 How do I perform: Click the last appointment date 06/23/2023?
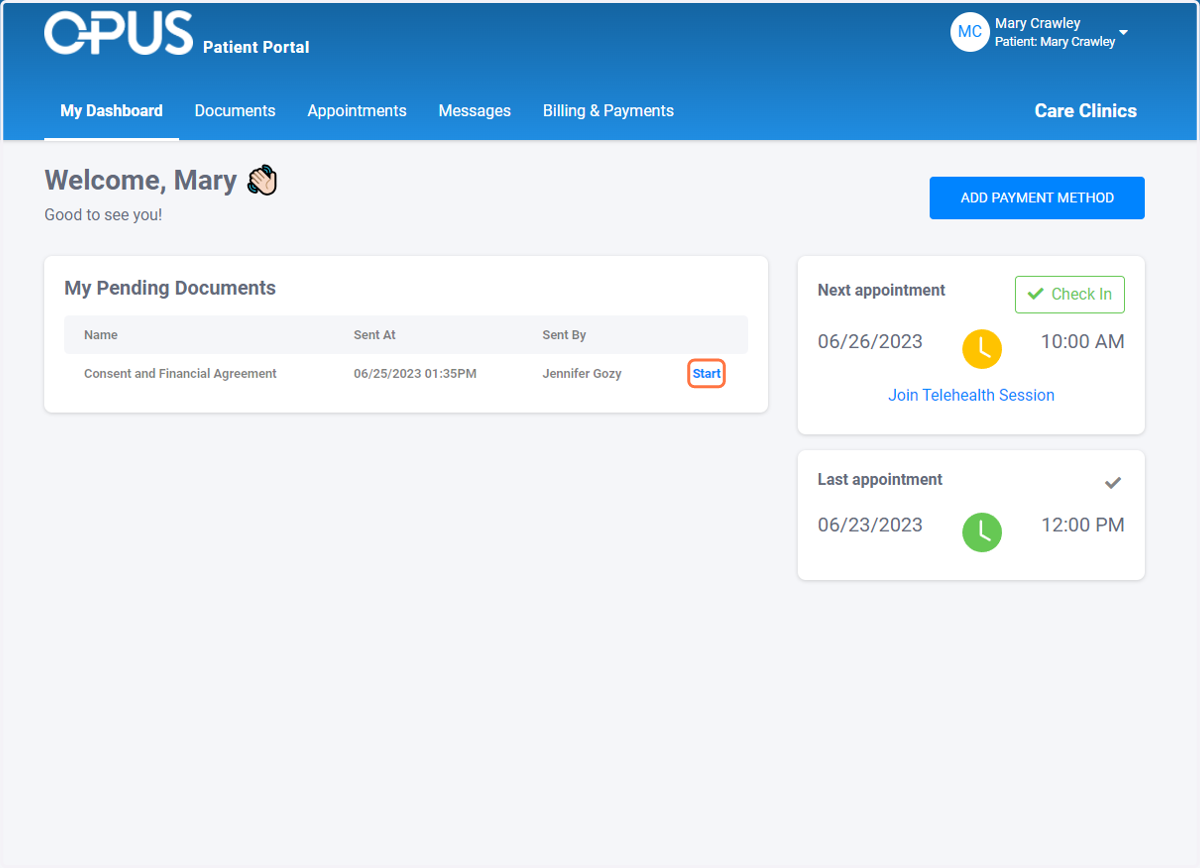870,525
